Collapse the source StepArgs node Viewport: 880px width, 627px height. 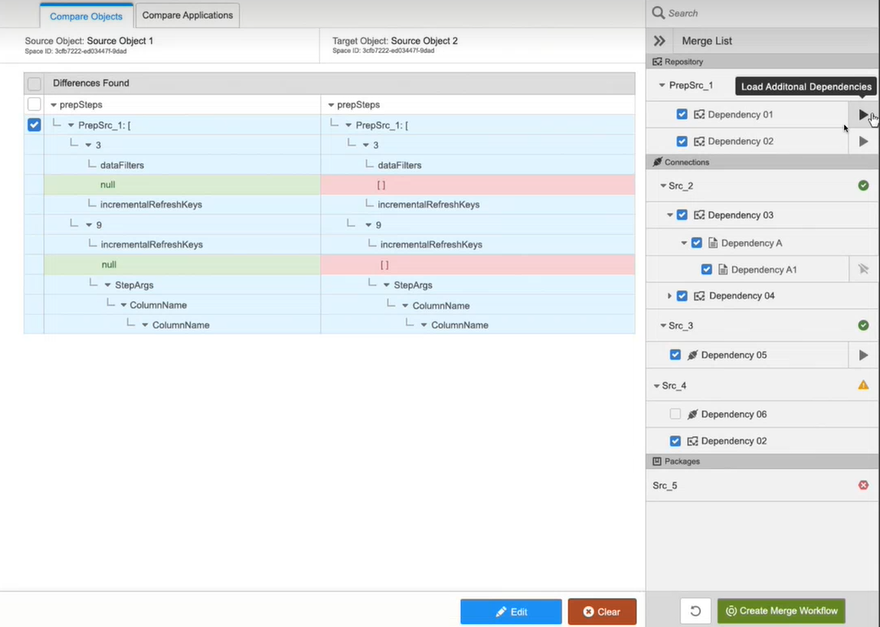(x=107, y=285)
